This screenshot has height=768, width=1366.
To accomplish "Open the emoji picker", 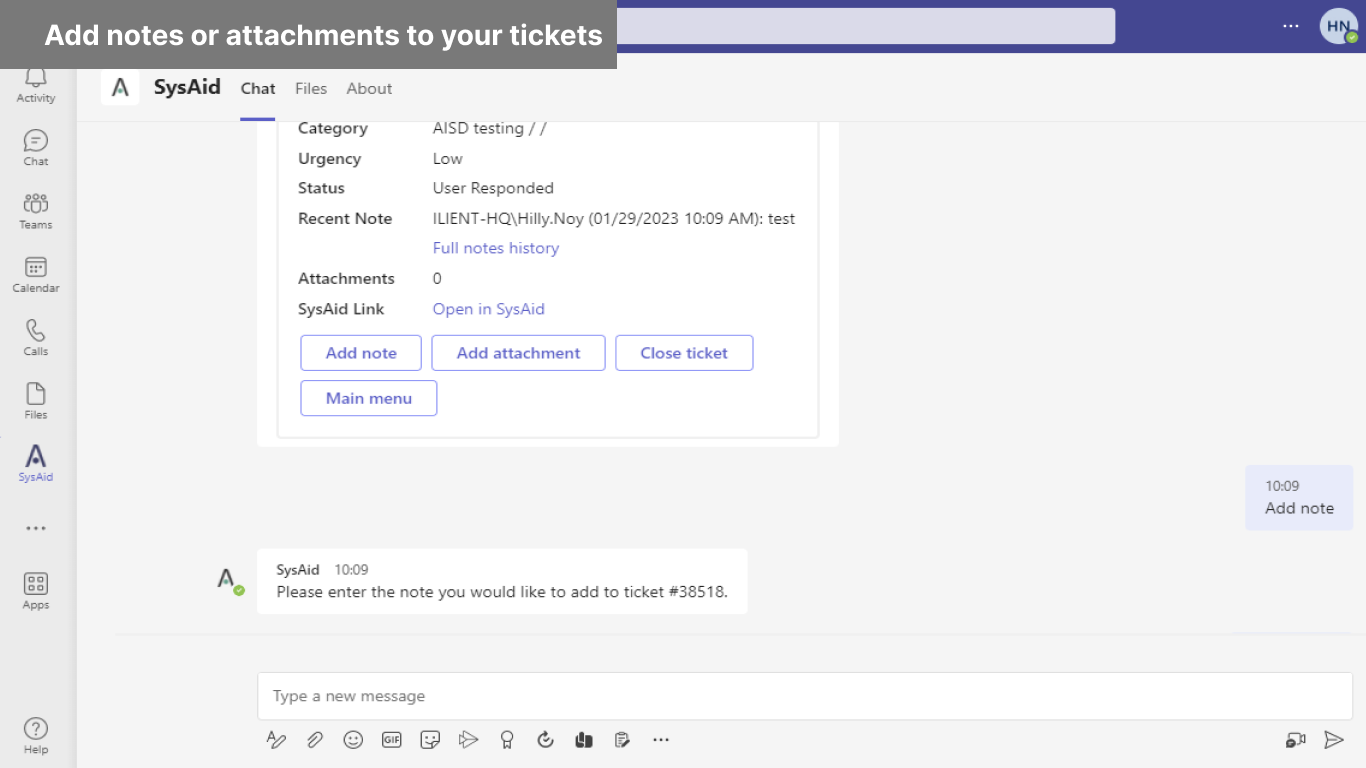I will tap(353, 740).
